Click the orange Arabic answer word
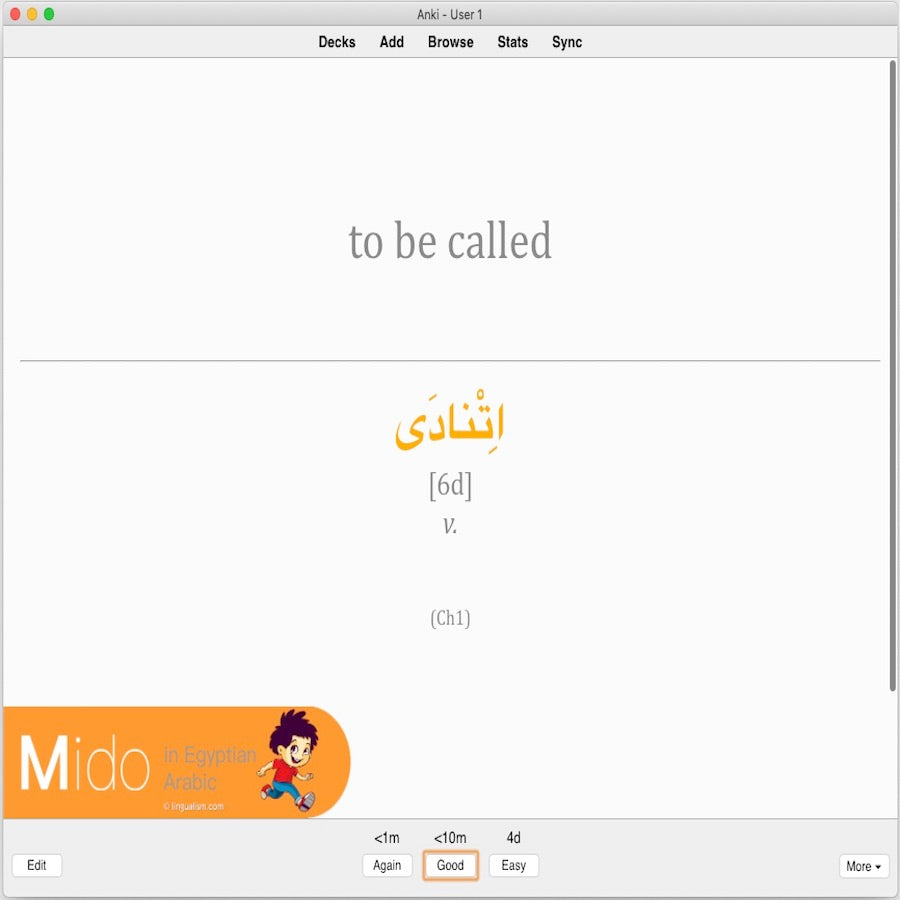Image resolution: width=900 pixels, height=900 pixels. tap(450, 420)
